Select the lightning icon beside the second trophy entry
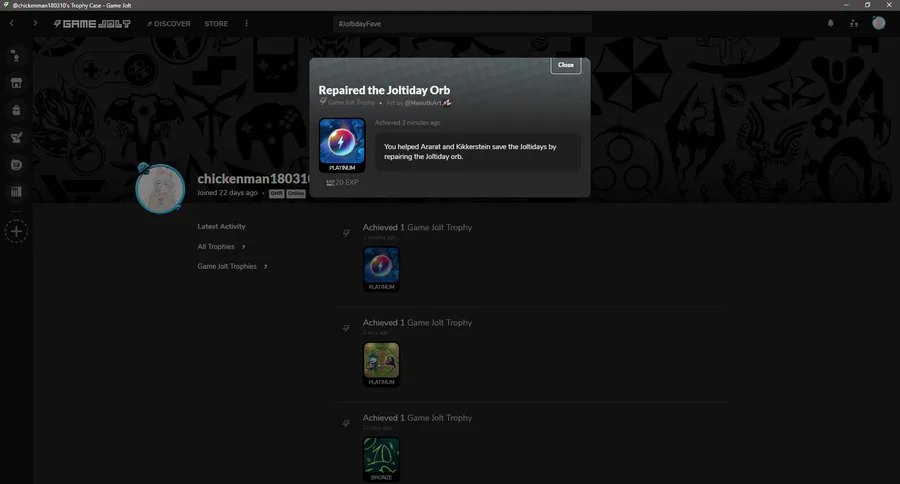Screen dimensions: 900x484 [x=346, y=328]
